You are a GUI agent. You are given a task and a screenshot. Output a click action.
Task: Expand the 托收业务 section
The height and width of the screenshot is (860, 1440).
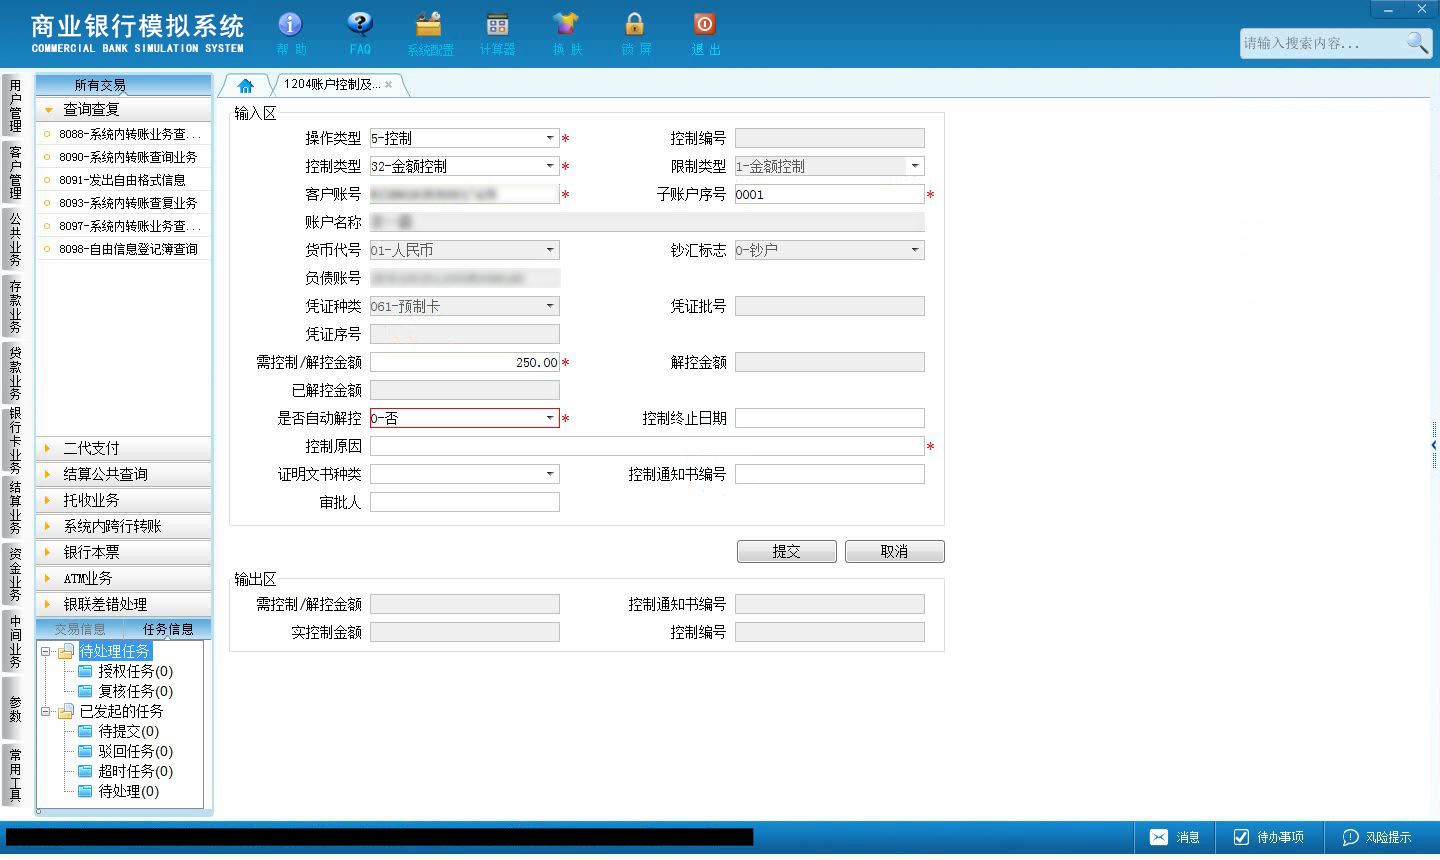point(124,500)
